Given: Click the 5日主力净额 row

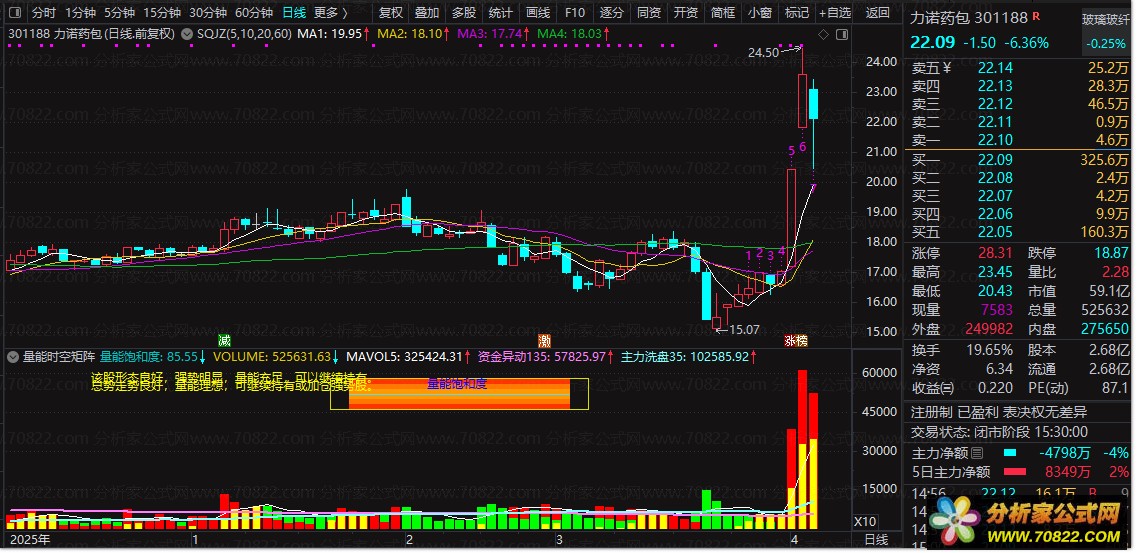Looking at the screenshot, I should click(1020, 473).
